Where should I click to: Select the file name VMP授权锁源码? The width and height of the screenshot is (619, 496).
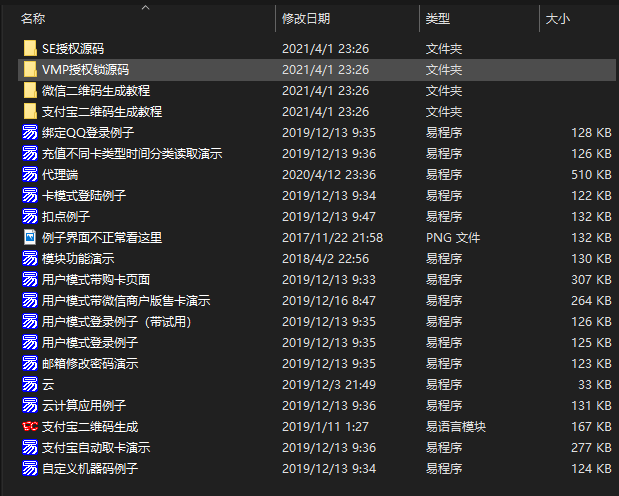tap(86, 70)
